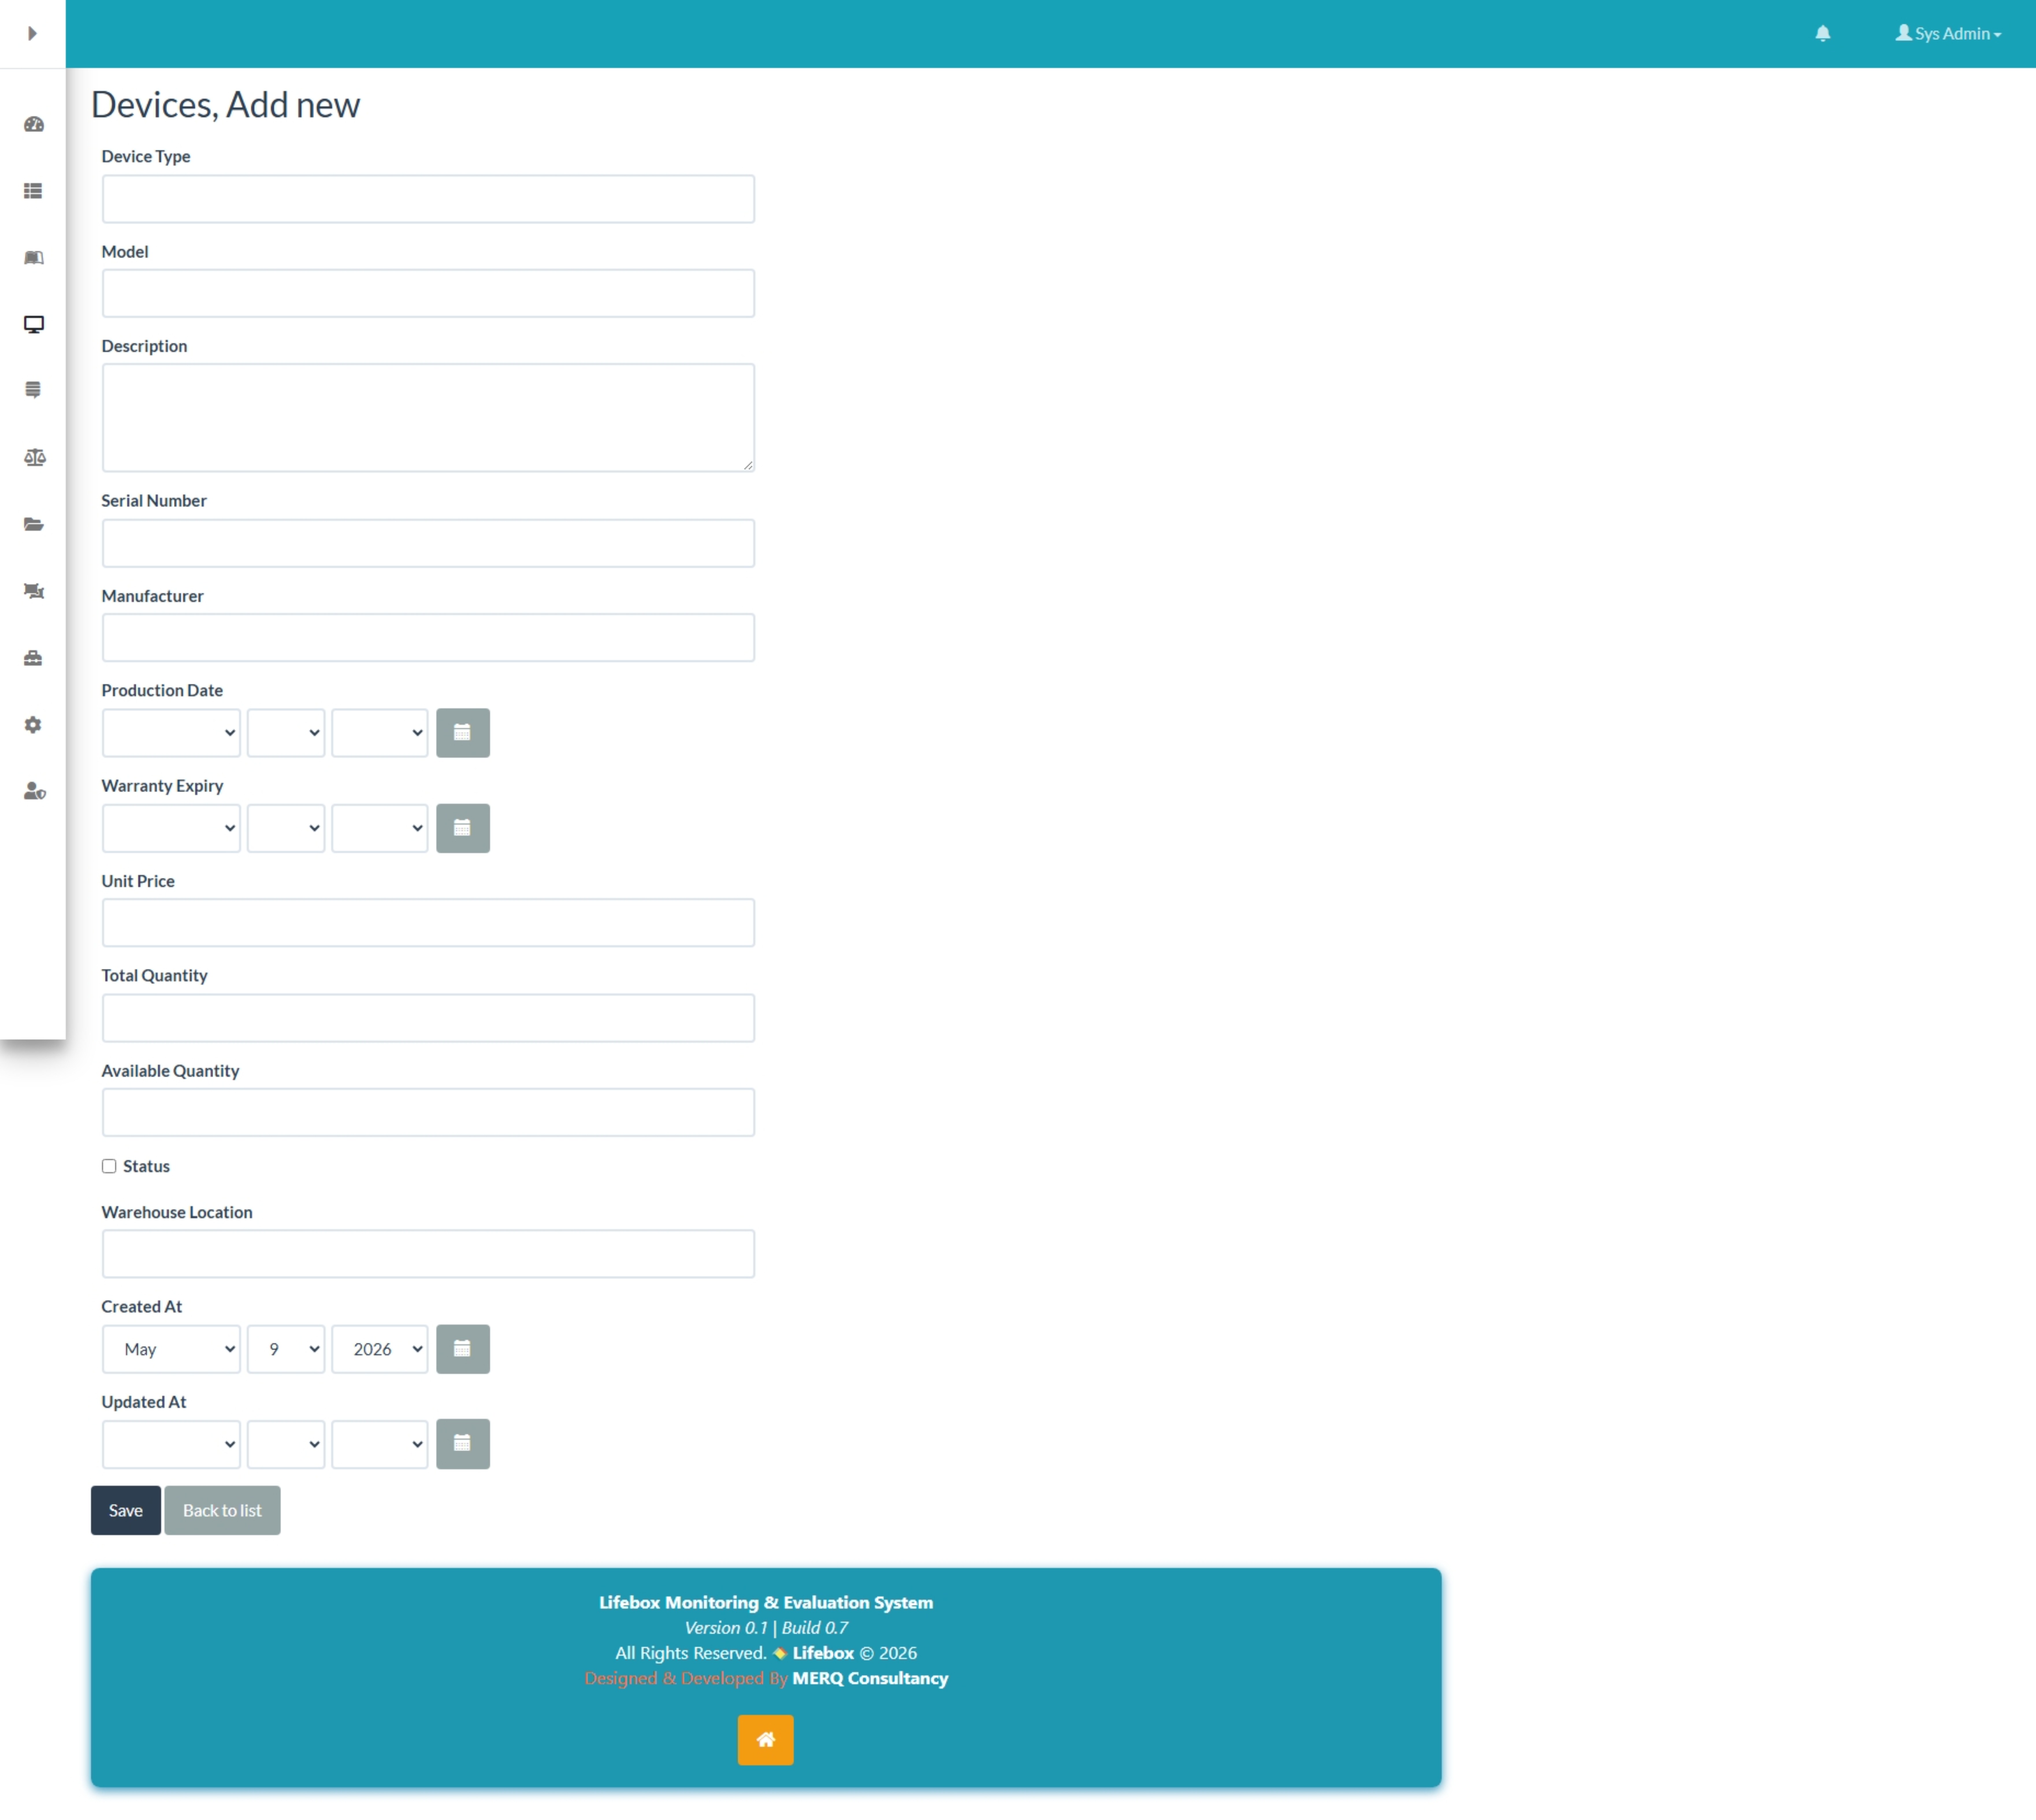Open Production Date day dropdown

tap(286, 733)
